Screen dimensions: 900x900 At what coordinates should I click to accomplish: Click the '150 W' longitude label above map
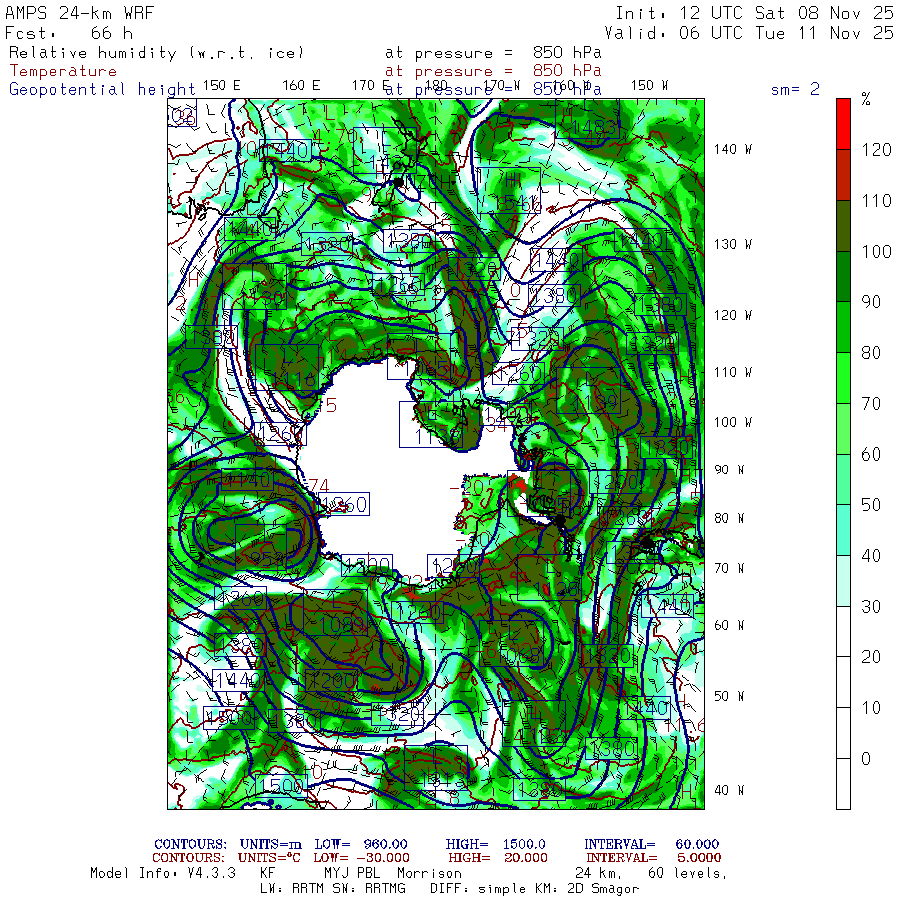[x=649, y=86]
